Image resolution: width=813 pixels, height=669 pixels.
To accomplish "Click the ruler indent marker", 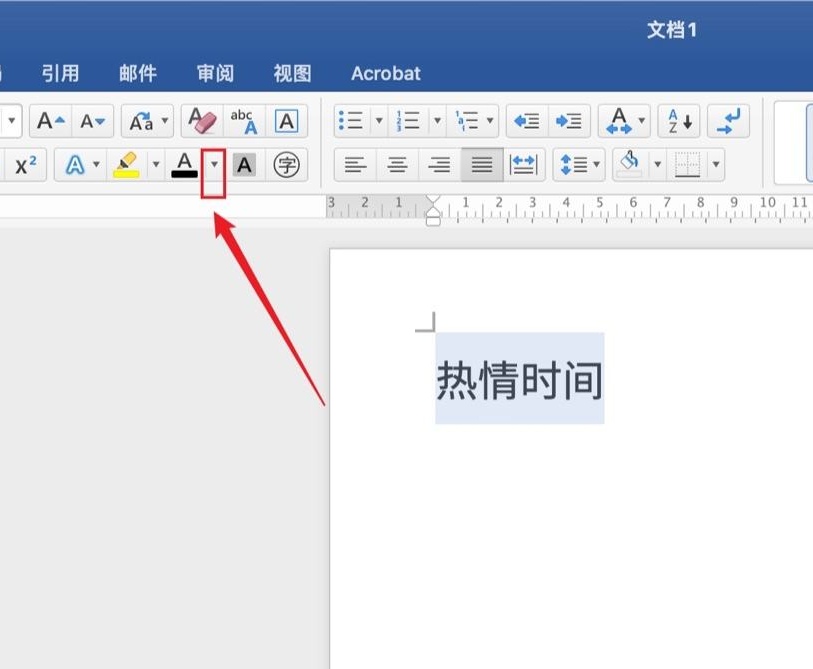I will pyautogui.click(x=433, y=211).
